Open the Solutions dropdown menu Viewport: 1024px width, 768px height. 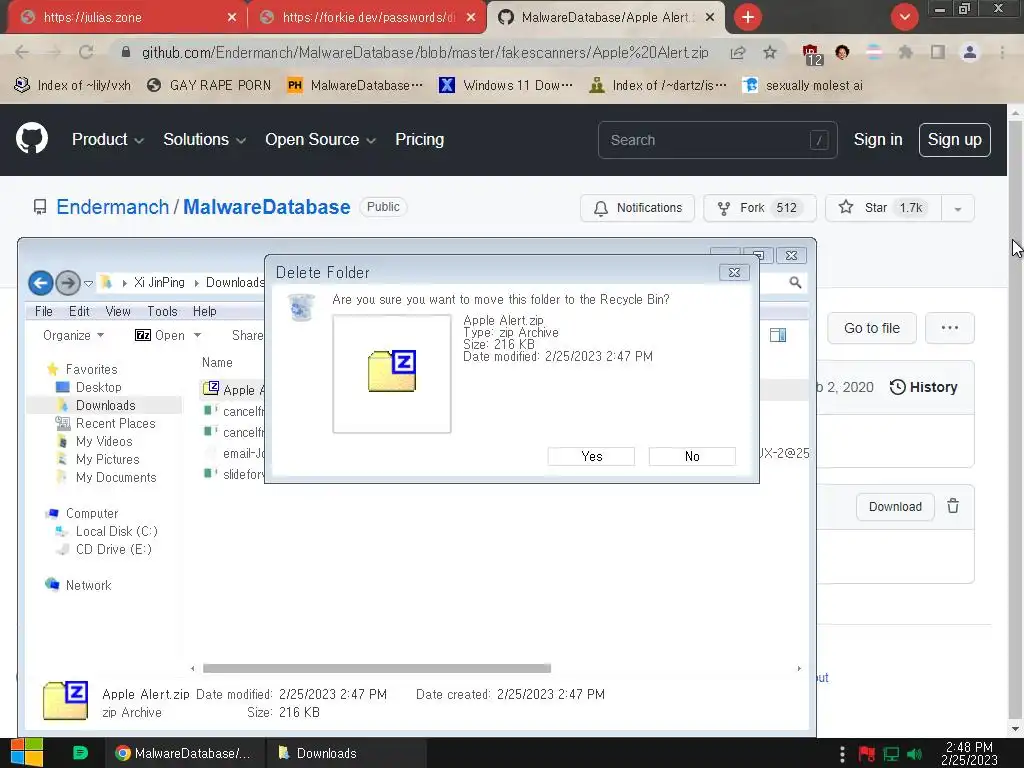[204, 139]
